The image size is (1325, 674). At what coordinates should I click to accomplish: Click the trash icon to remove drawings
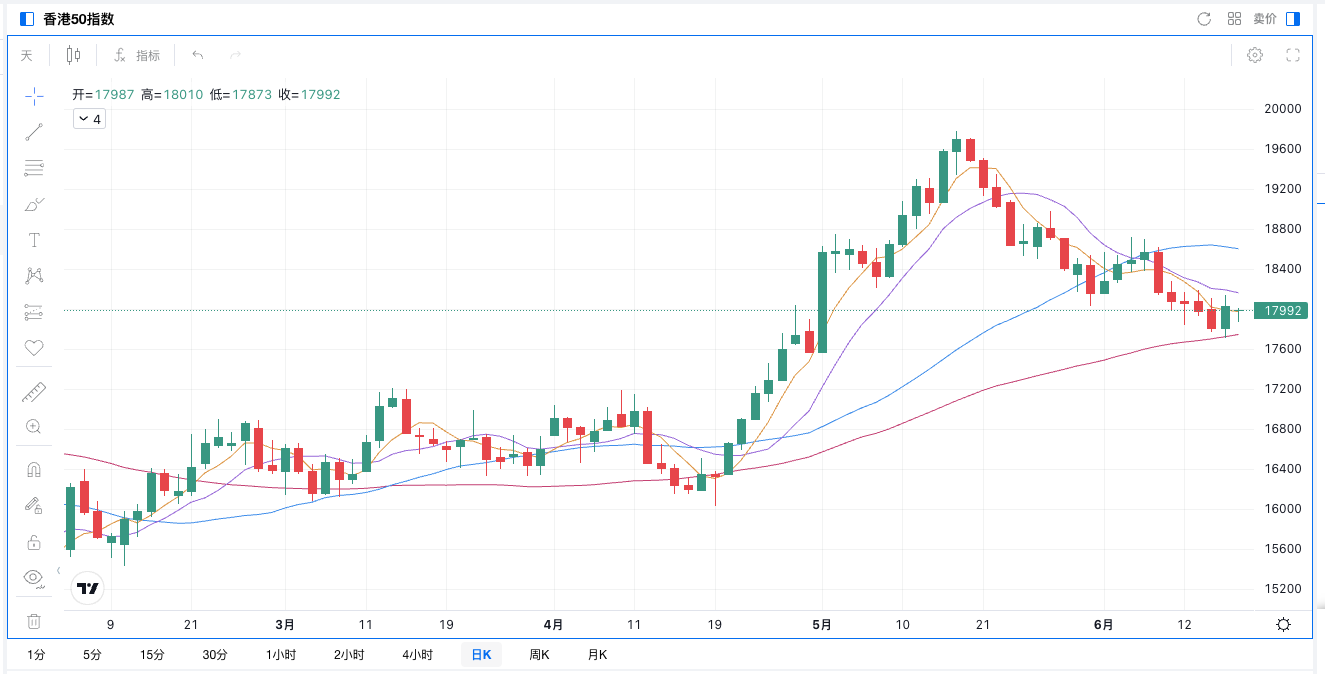34,621
